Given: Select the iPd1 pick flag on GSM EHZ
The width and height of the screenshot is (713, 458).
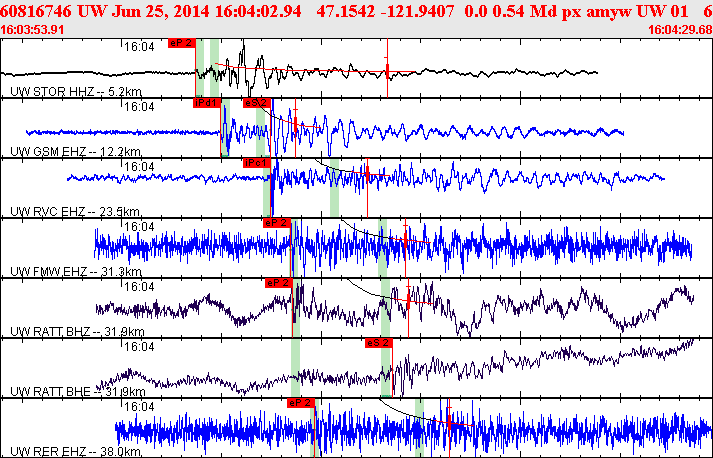Looking at the screenshot, I should click(207, 103).
